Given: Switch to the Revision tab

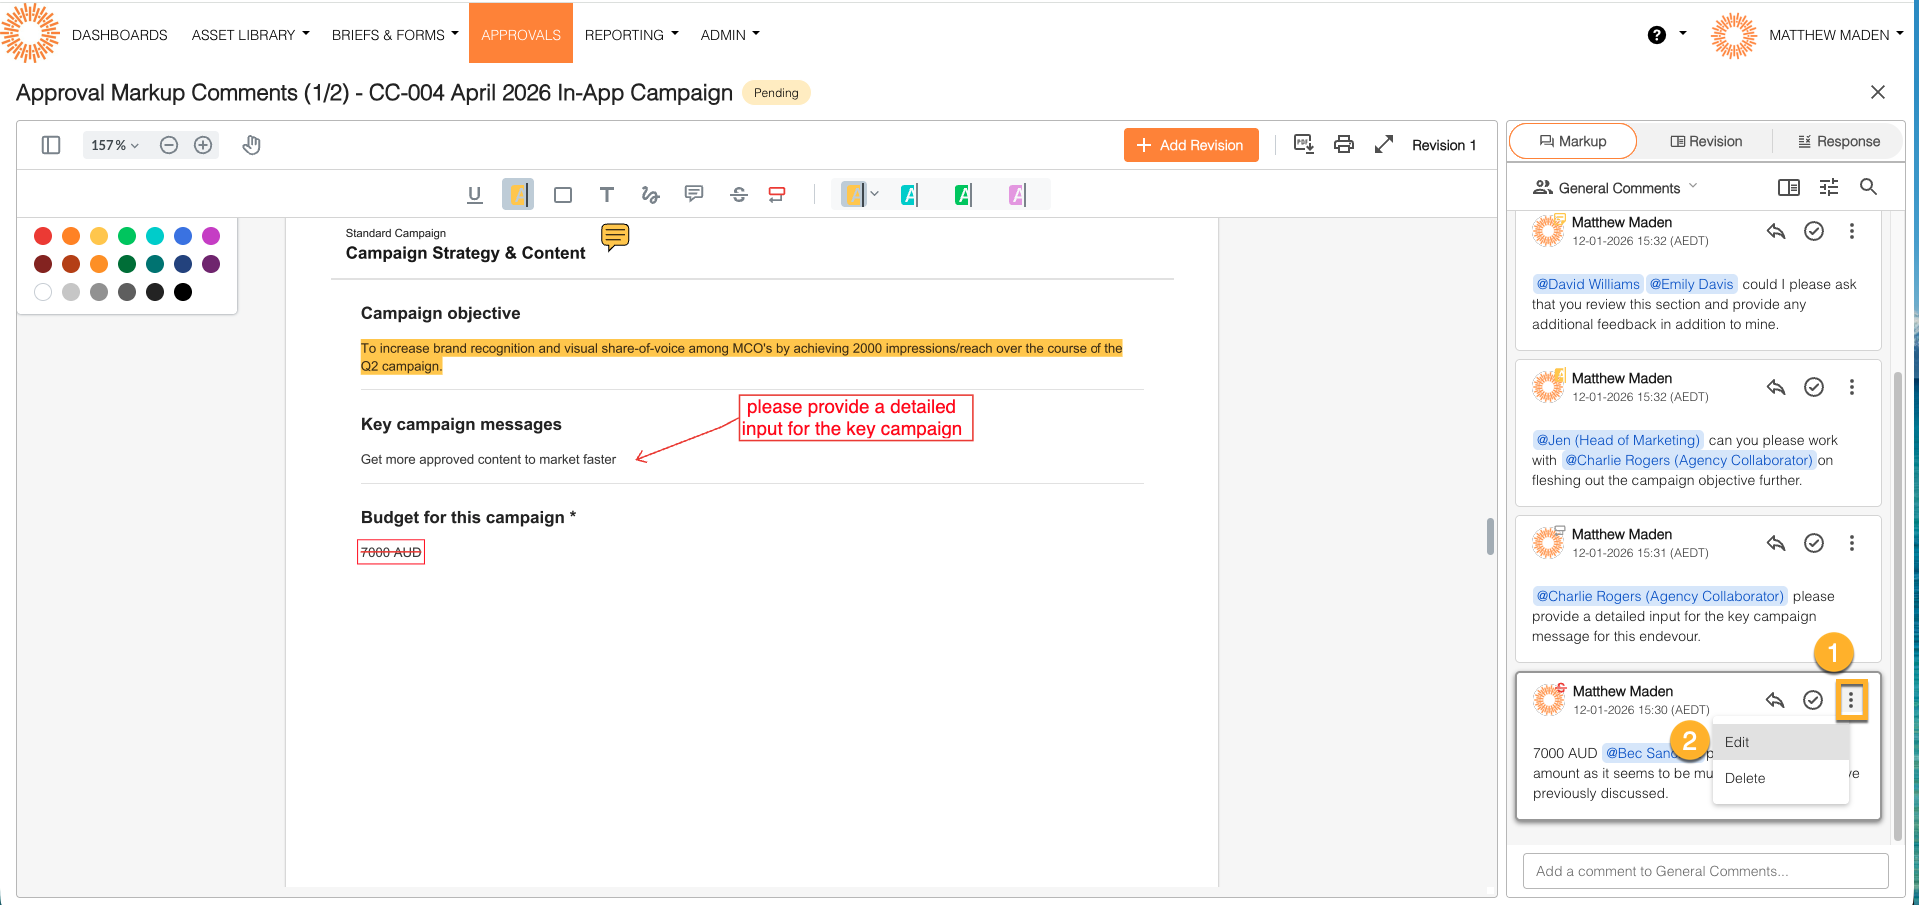Looking at the screenshot, I should click(x=1706, y=141).
